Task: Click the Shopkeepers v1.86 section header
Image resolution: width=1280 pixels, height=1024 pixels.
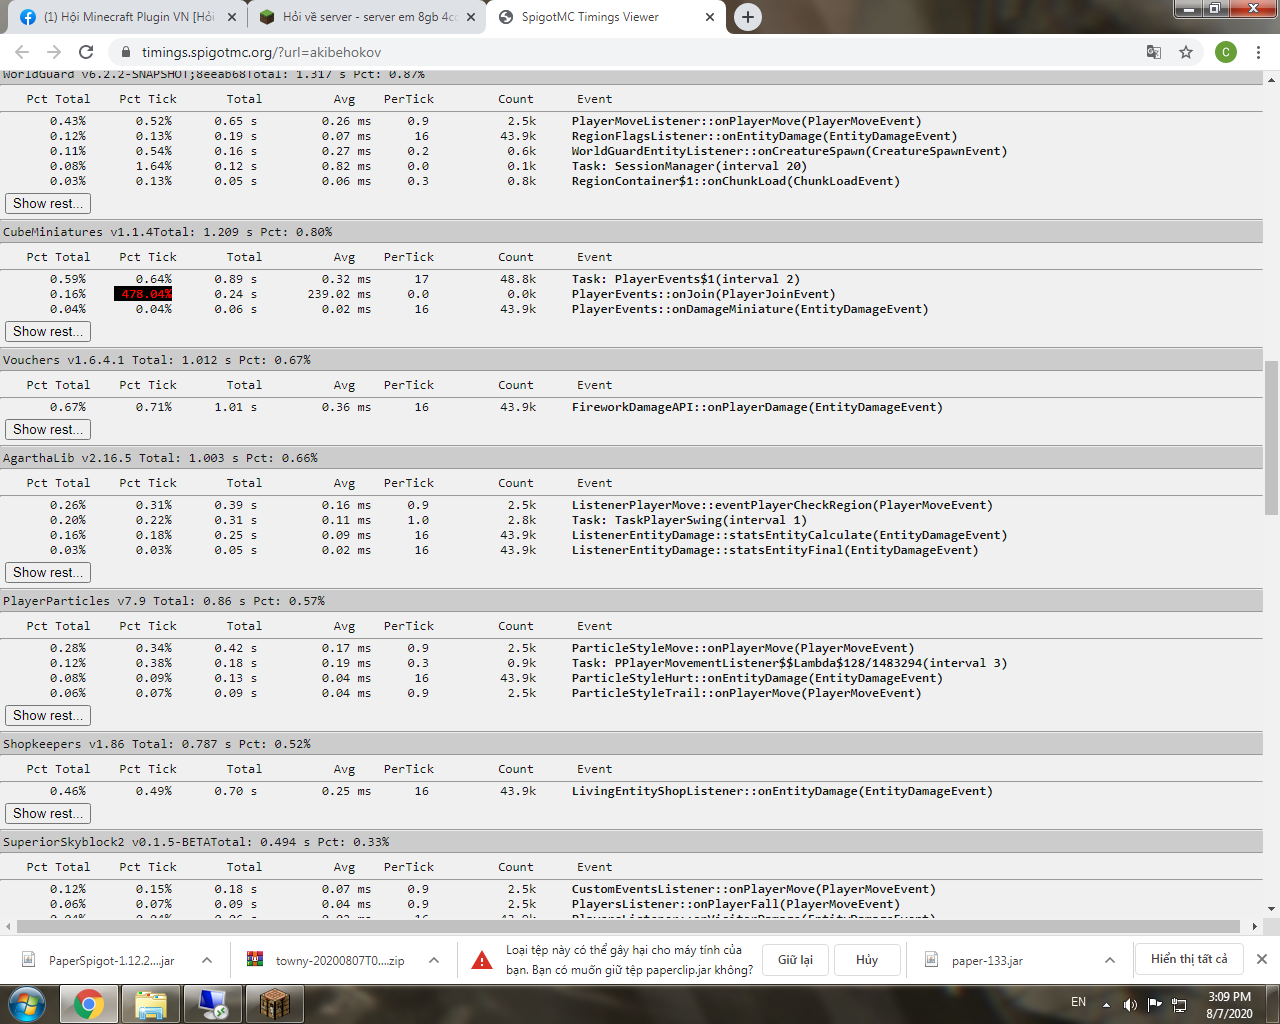Action: (631, 744)
